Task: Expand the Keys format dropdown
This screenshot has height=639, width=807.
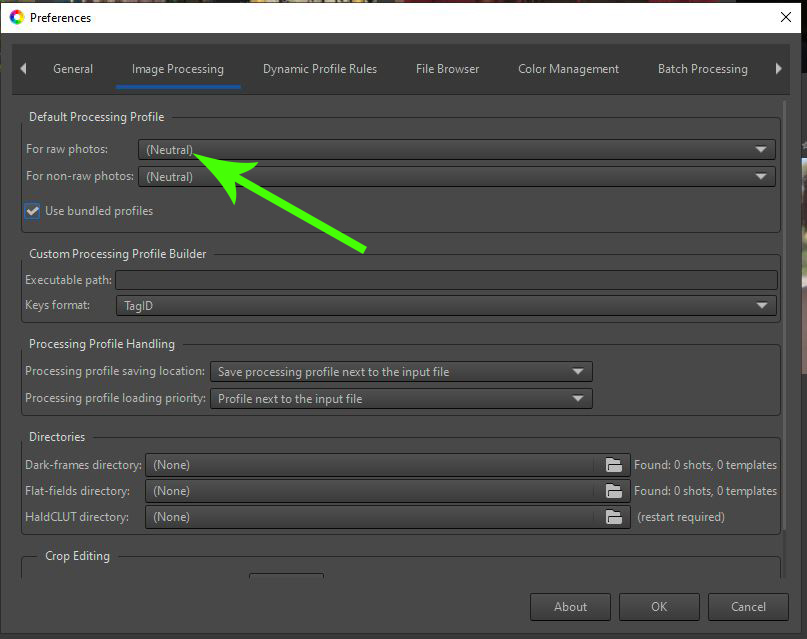Action: click(x=446, y=306)
